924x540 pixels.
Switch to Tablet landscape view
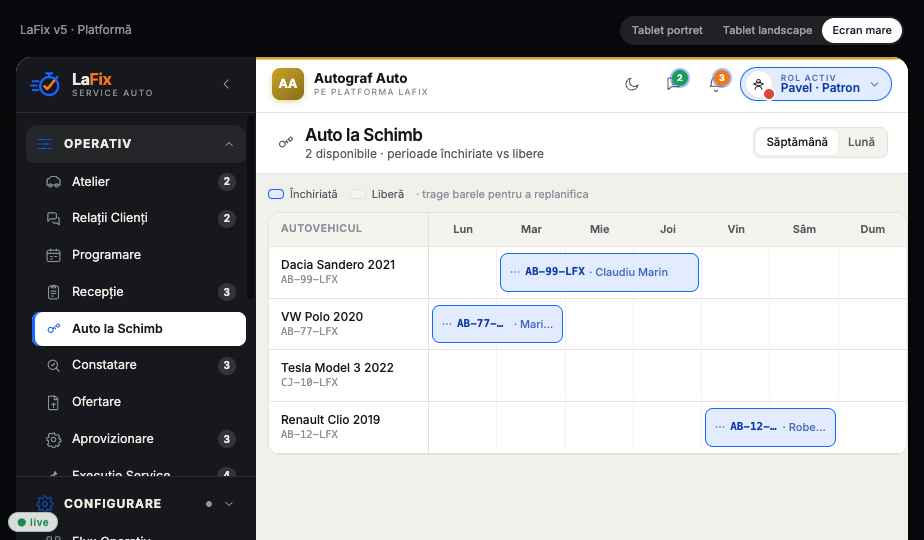767,30
